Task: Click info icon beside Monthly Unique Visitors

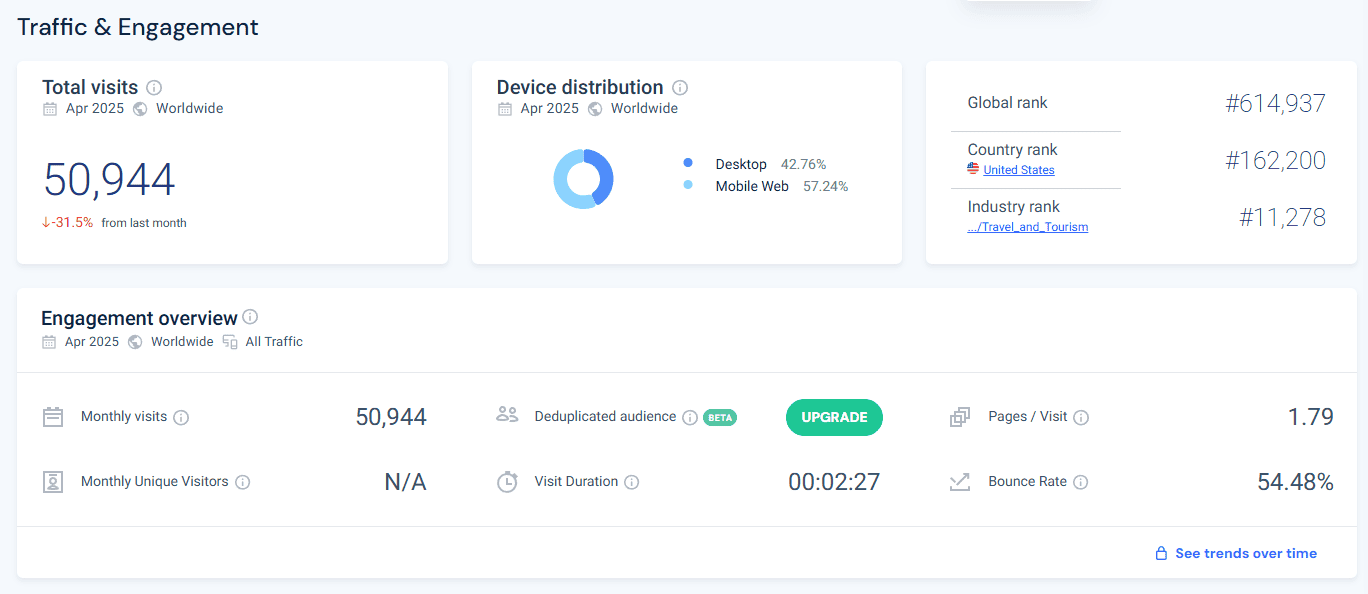Action: pyautogui.click(x=242, y=482)
